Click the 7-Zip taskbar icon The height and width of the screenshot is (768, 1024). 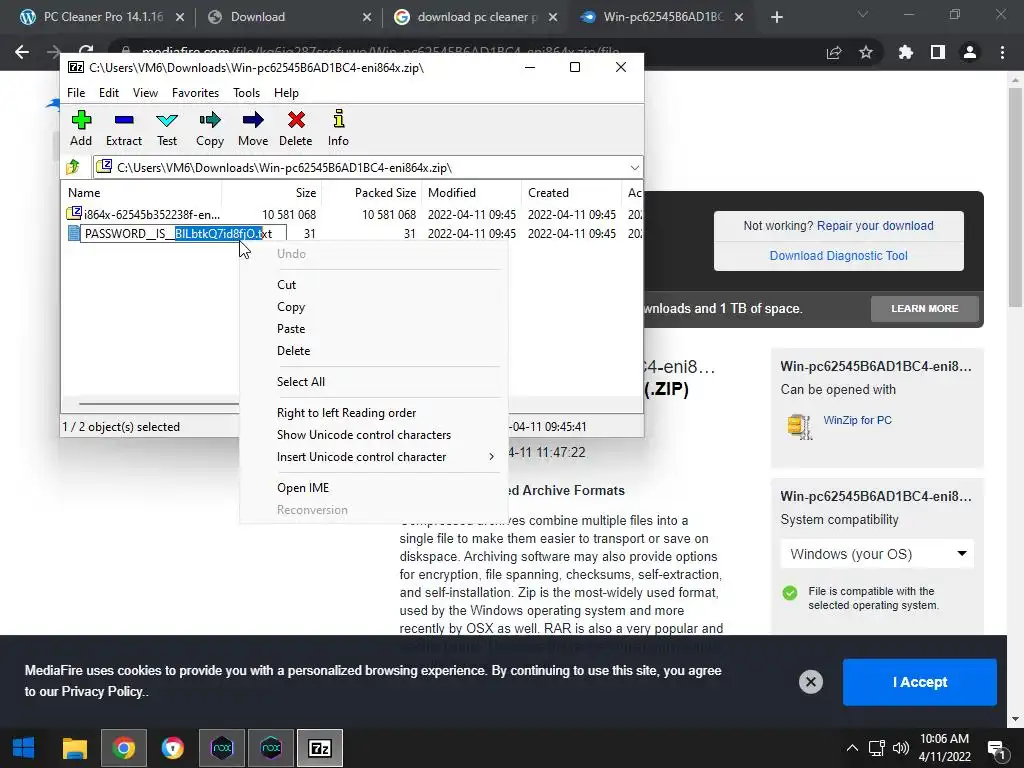tap(319, 748)
